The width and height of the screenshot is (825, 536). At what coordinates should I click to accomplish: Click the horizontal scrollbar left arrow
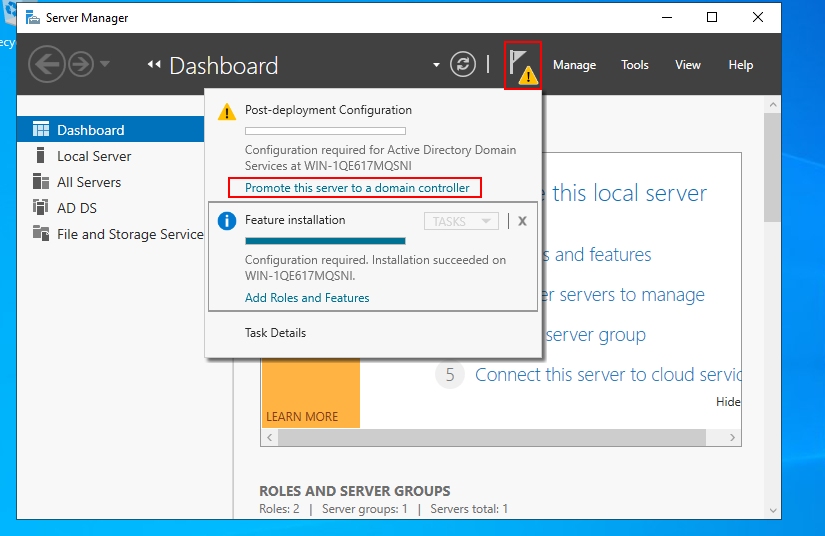click(x=269, y=438)
